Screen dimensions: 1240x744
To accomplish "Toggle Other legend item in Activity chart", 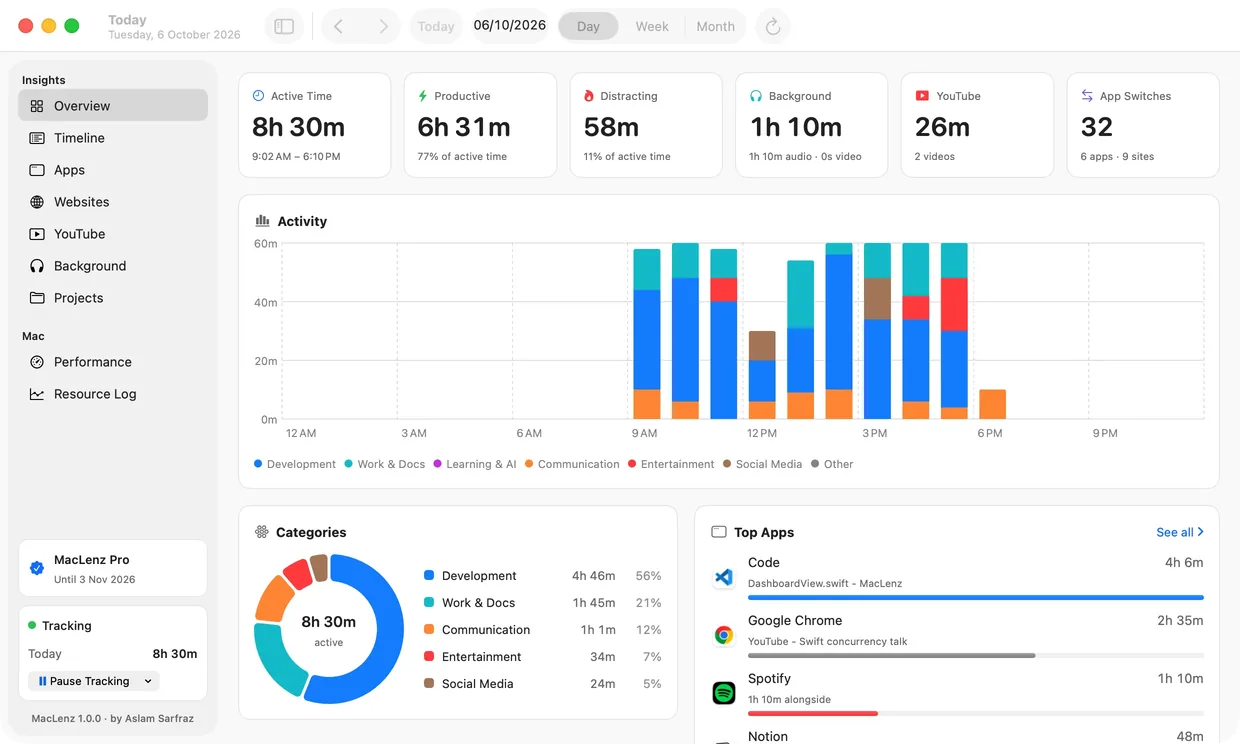I will 832,464.
